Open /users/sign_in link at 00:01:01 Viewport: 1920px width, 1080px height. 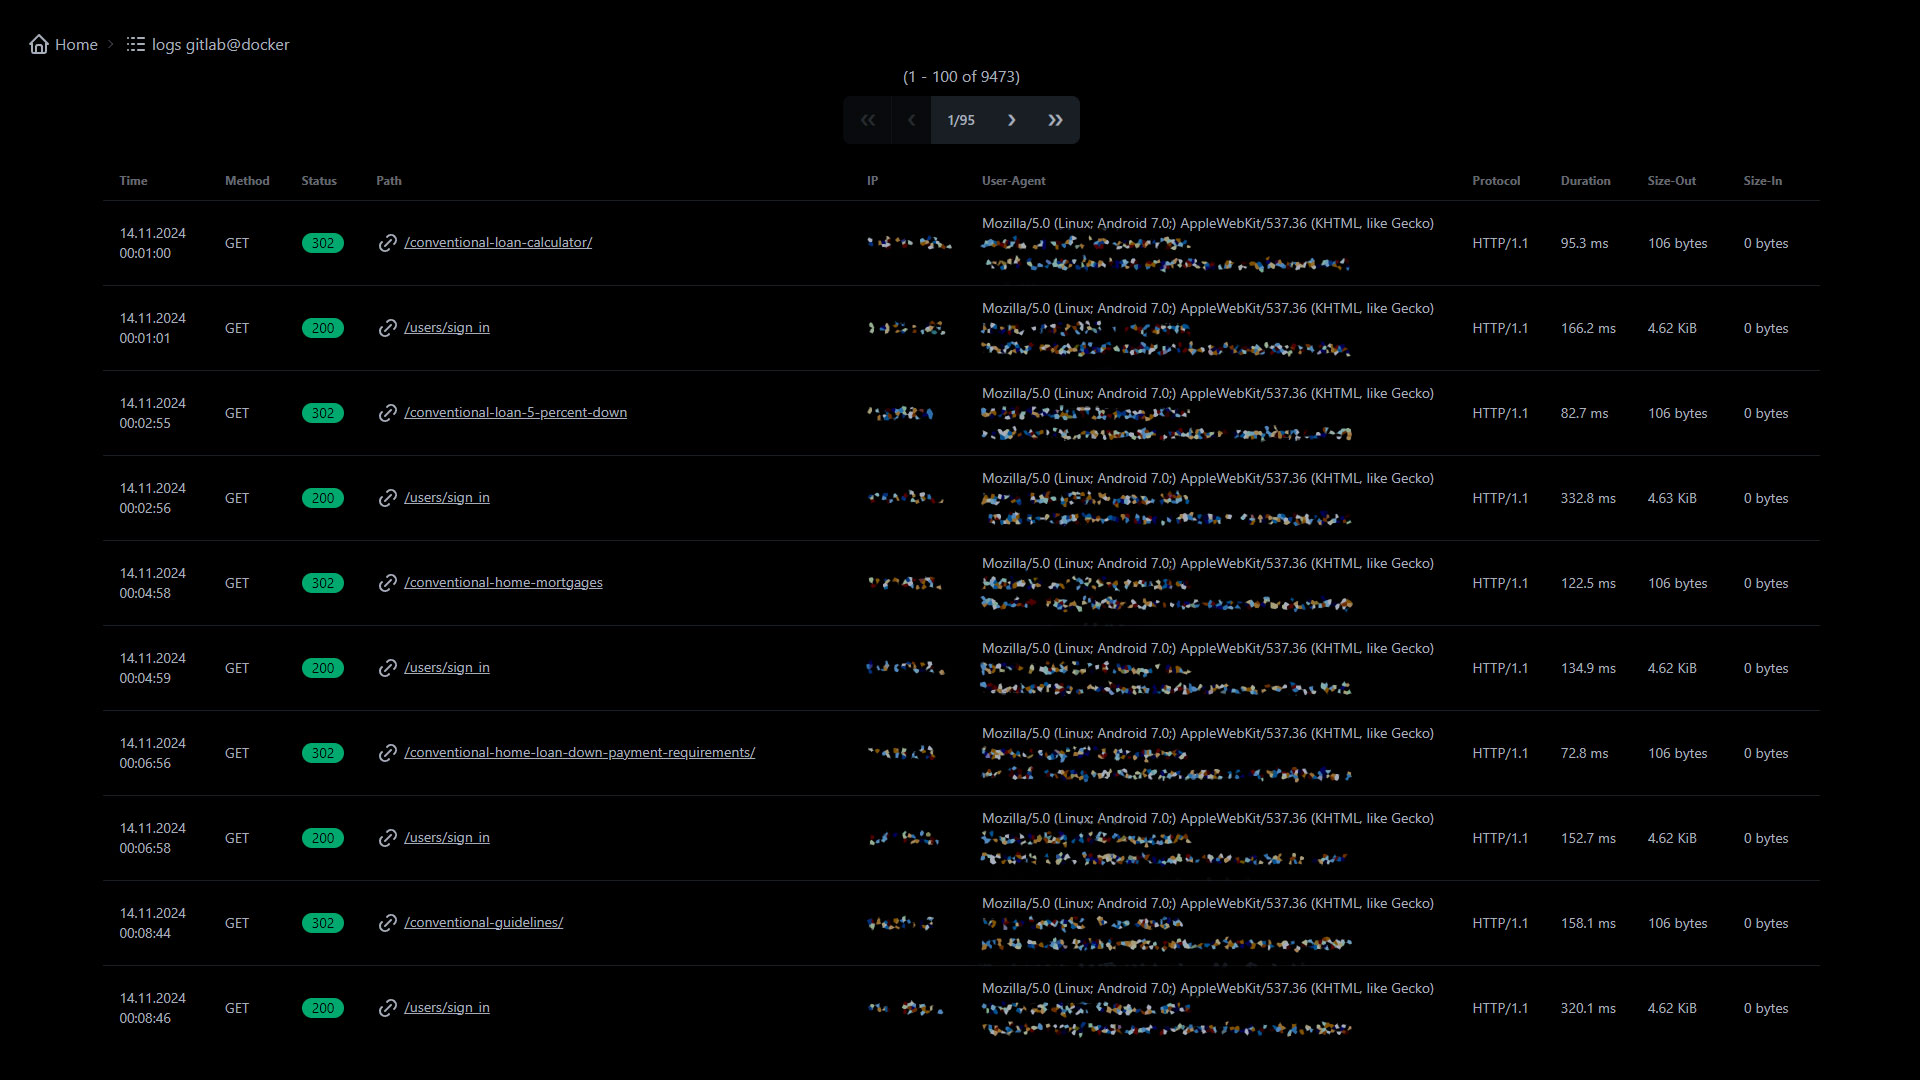click(447, 327)
